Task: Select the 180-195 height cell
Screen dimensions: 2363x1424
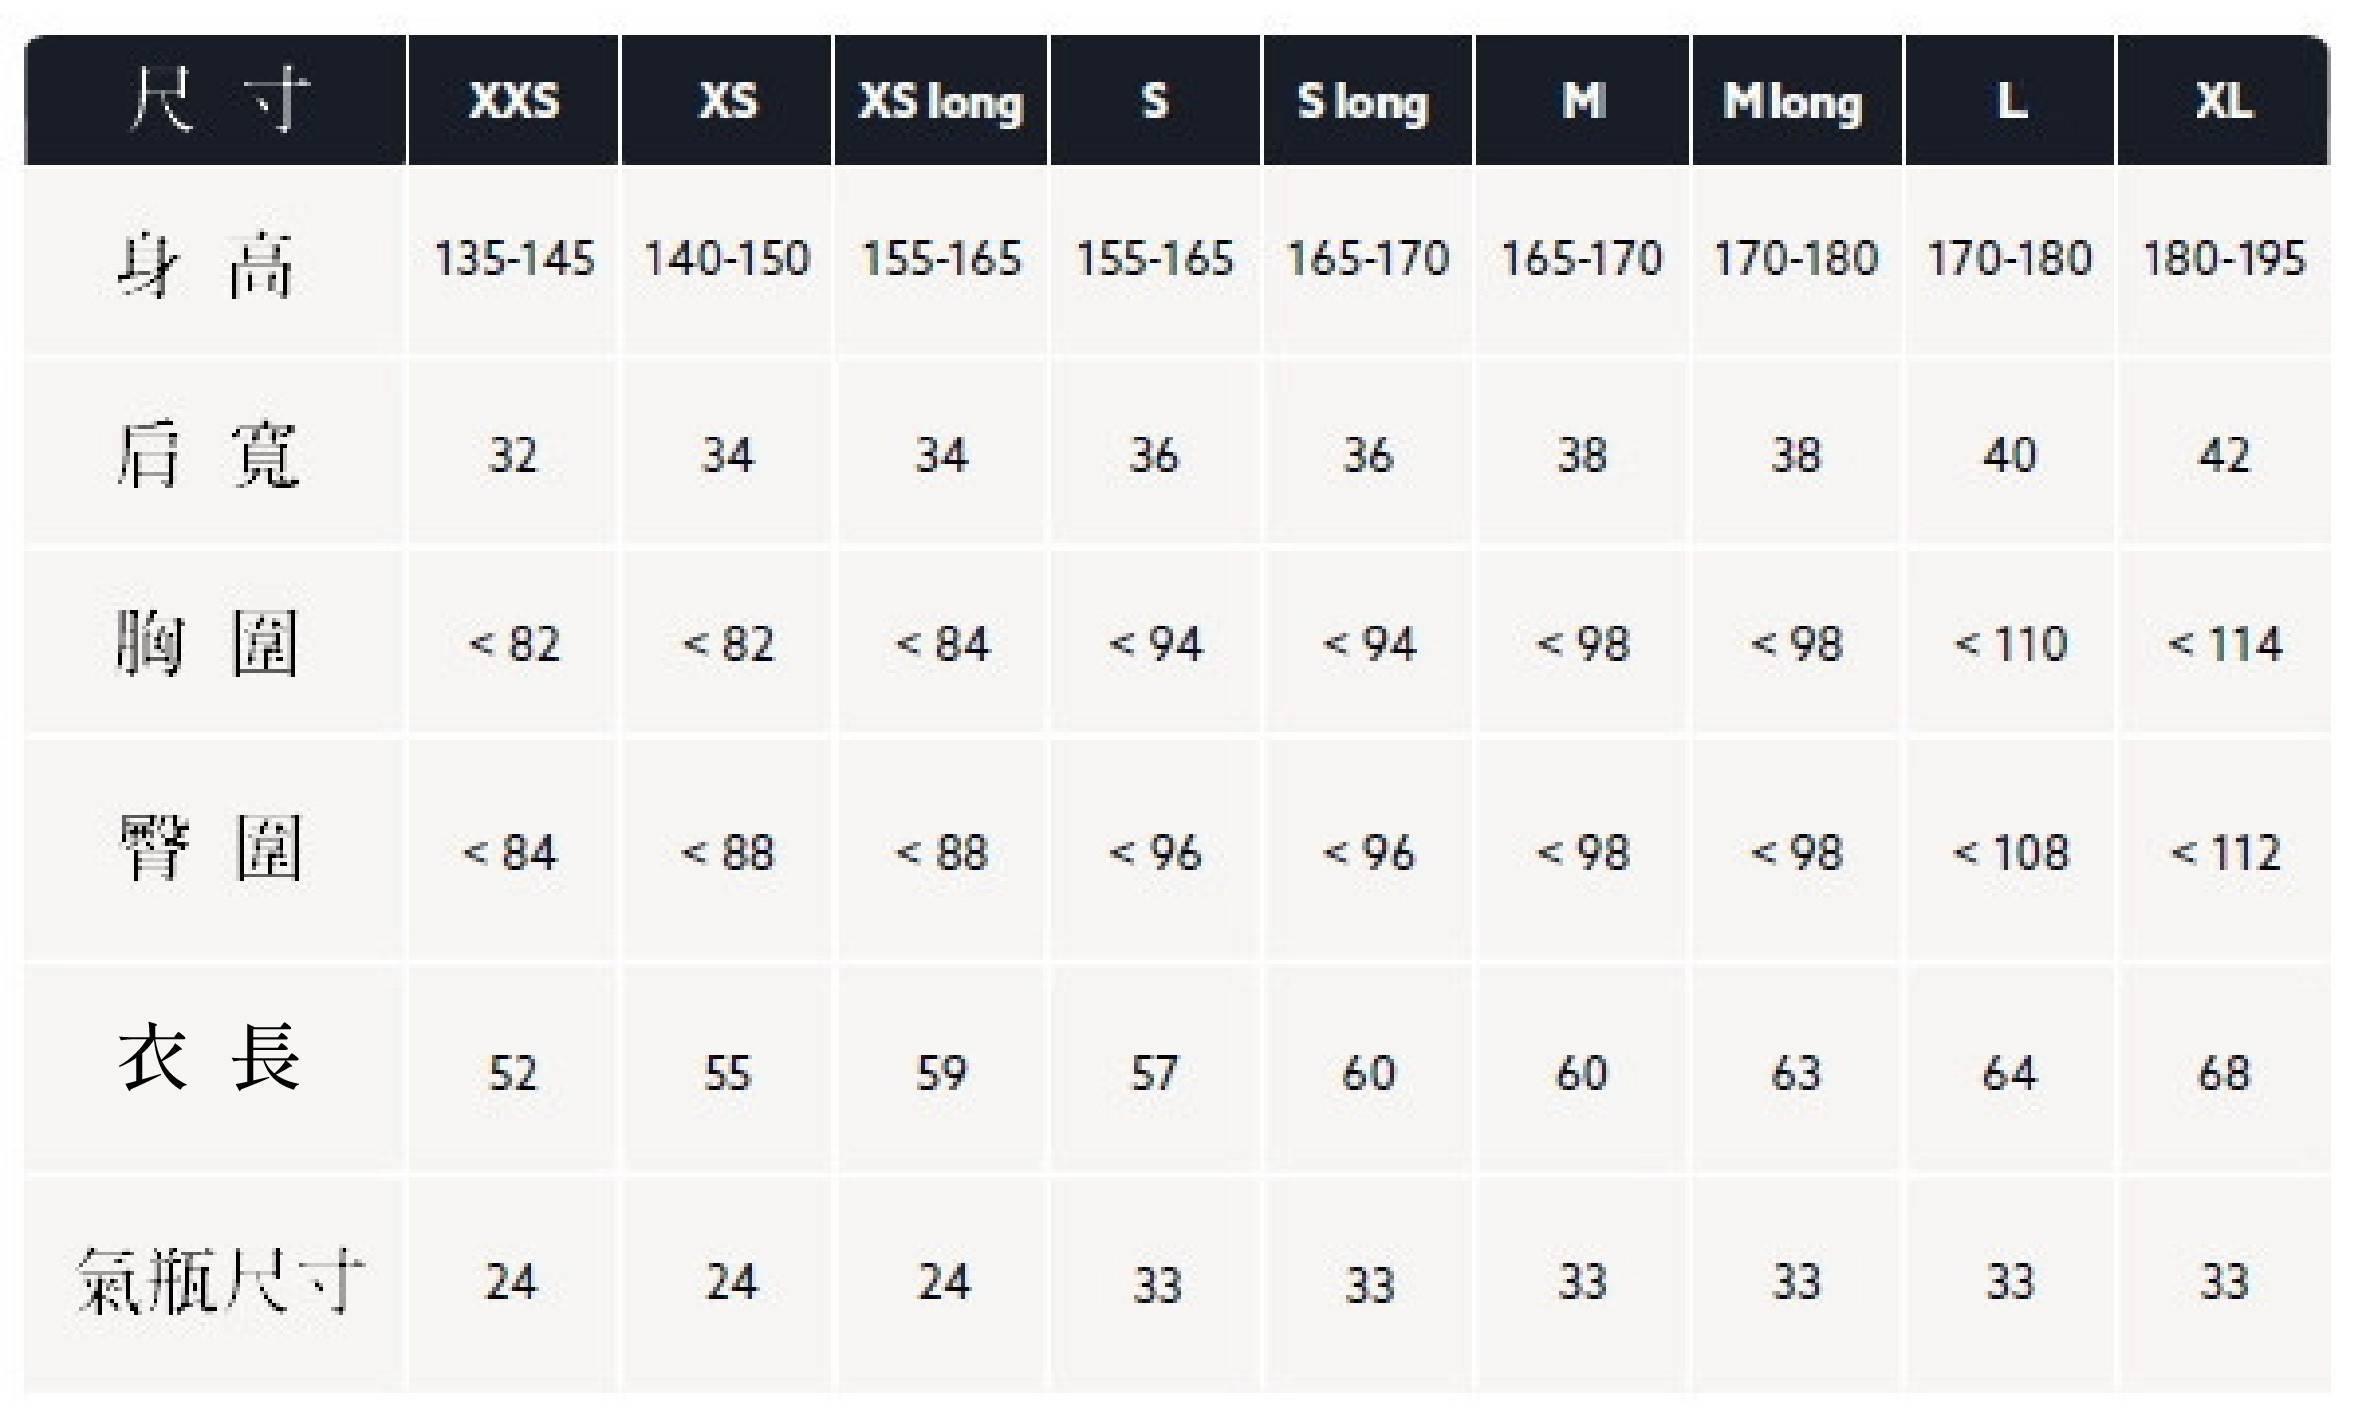Action: (x=2224, y=259)
